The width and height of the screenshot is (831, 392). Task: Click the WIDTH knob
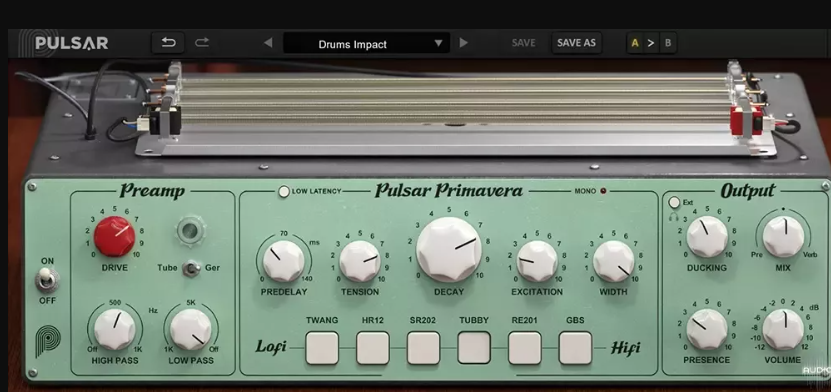tap(614, 261)
